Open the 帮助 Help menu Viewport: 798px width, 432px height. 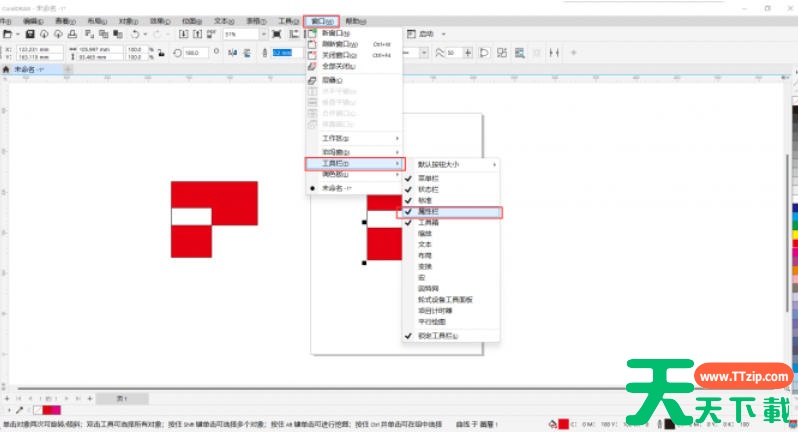(355, 20)
